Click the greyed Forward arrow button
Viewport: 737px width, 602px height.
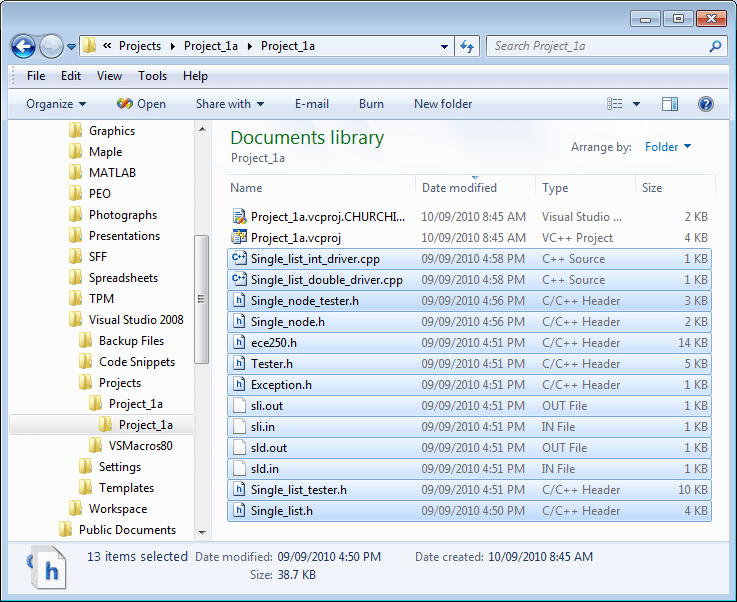[x=51, y=46]
